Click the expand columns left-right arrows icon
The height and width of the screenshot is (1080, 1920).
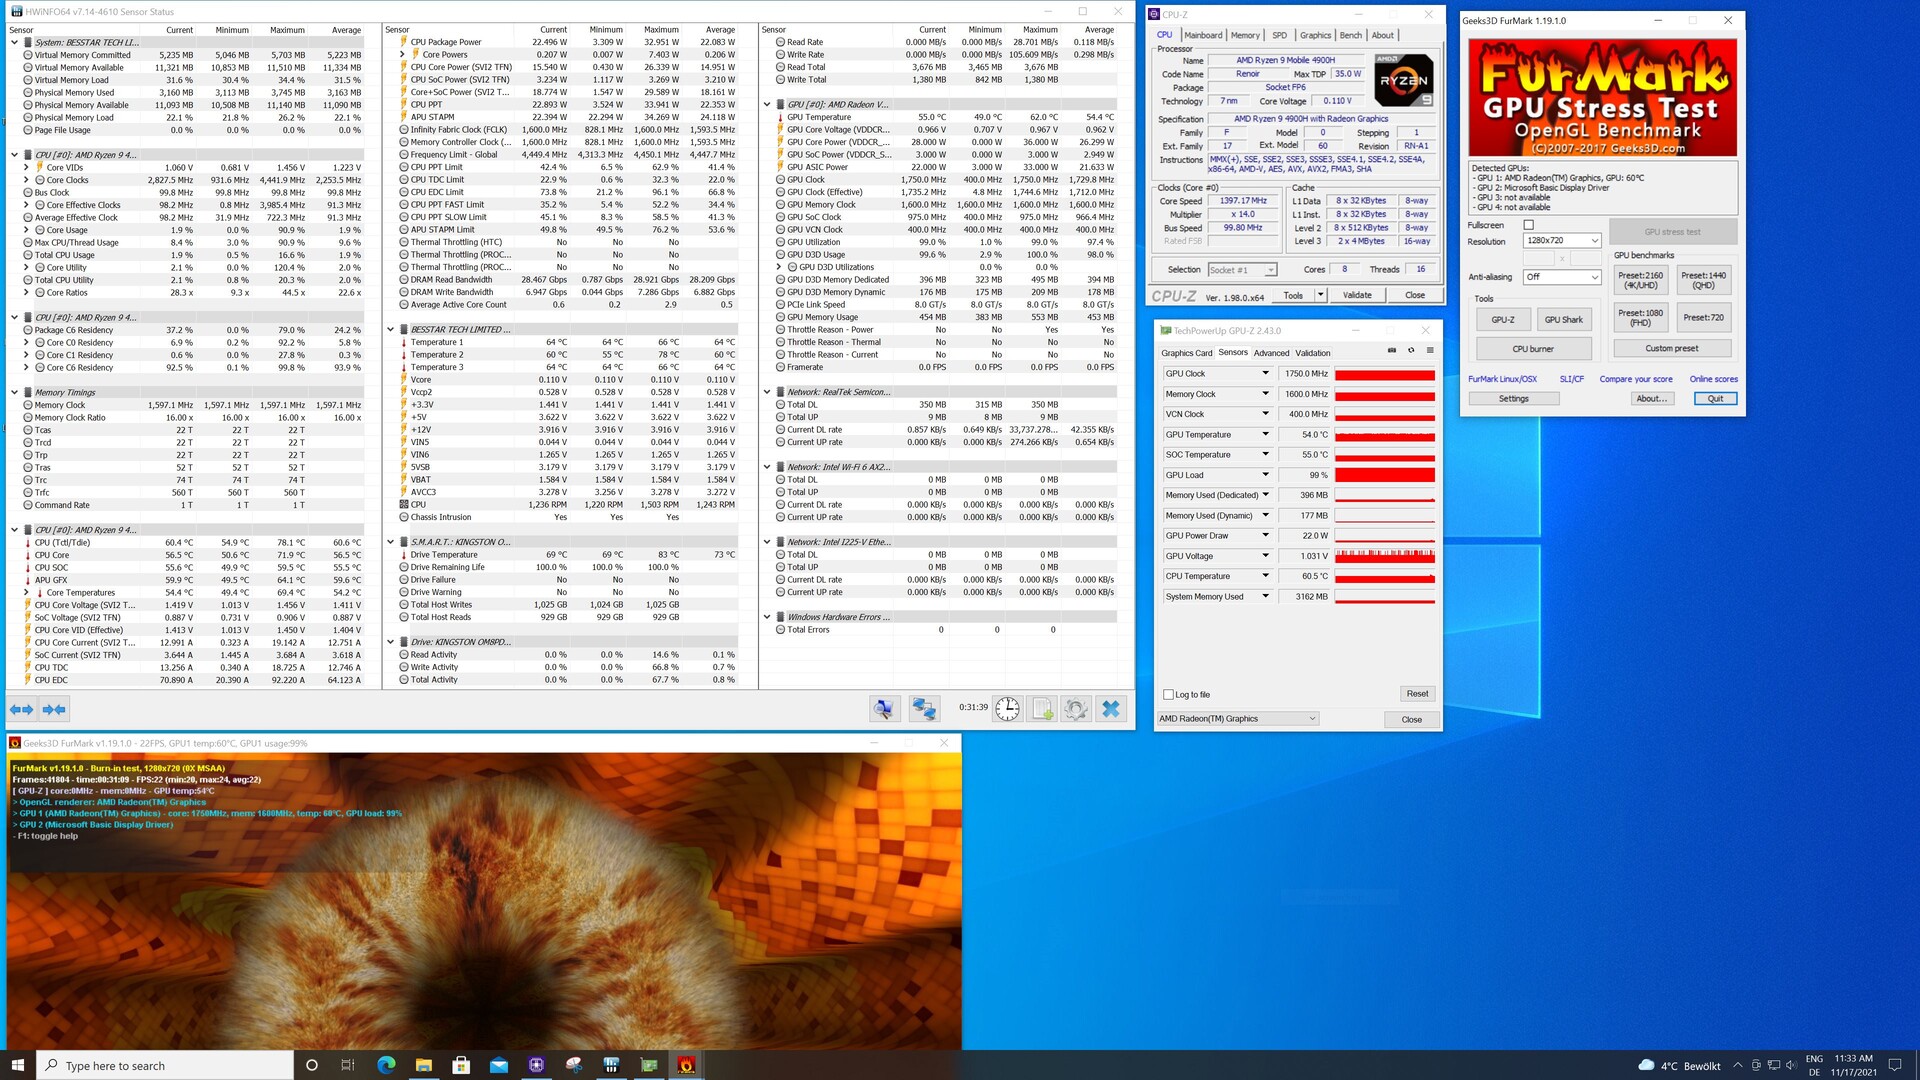pyautogui.click(x=21, y=709)
